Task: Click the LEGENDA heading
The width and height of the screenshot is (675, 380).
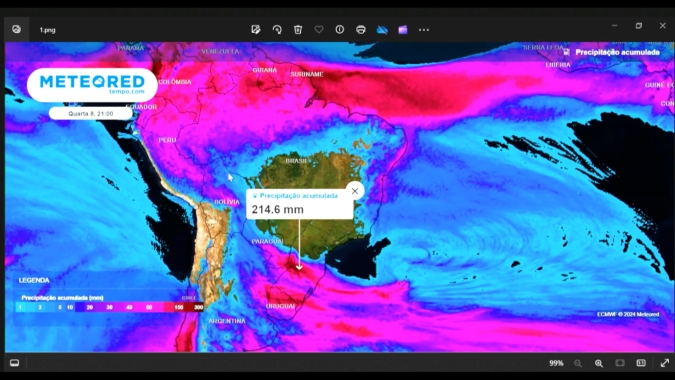Action: (x=34, y=280)
